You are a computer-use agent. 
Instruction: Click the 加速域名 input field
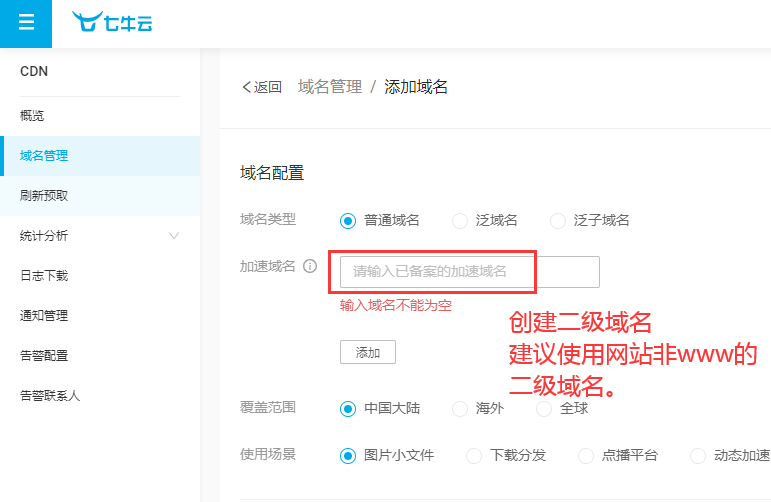[469, 271]
